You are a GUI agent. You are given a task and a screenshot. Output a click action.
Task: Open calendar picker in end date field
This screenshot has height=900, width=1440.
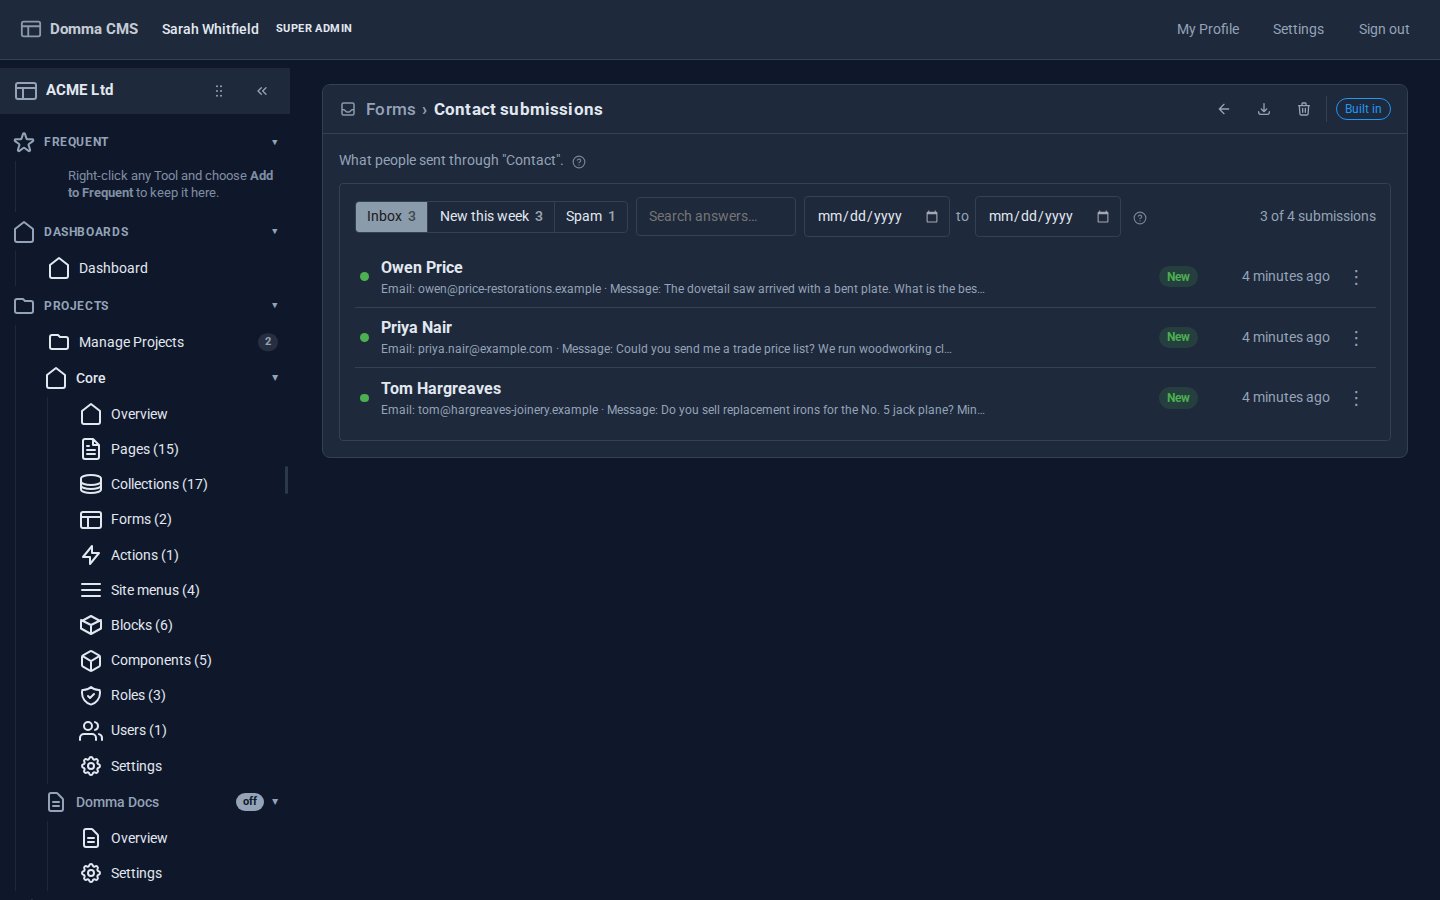1103,217
